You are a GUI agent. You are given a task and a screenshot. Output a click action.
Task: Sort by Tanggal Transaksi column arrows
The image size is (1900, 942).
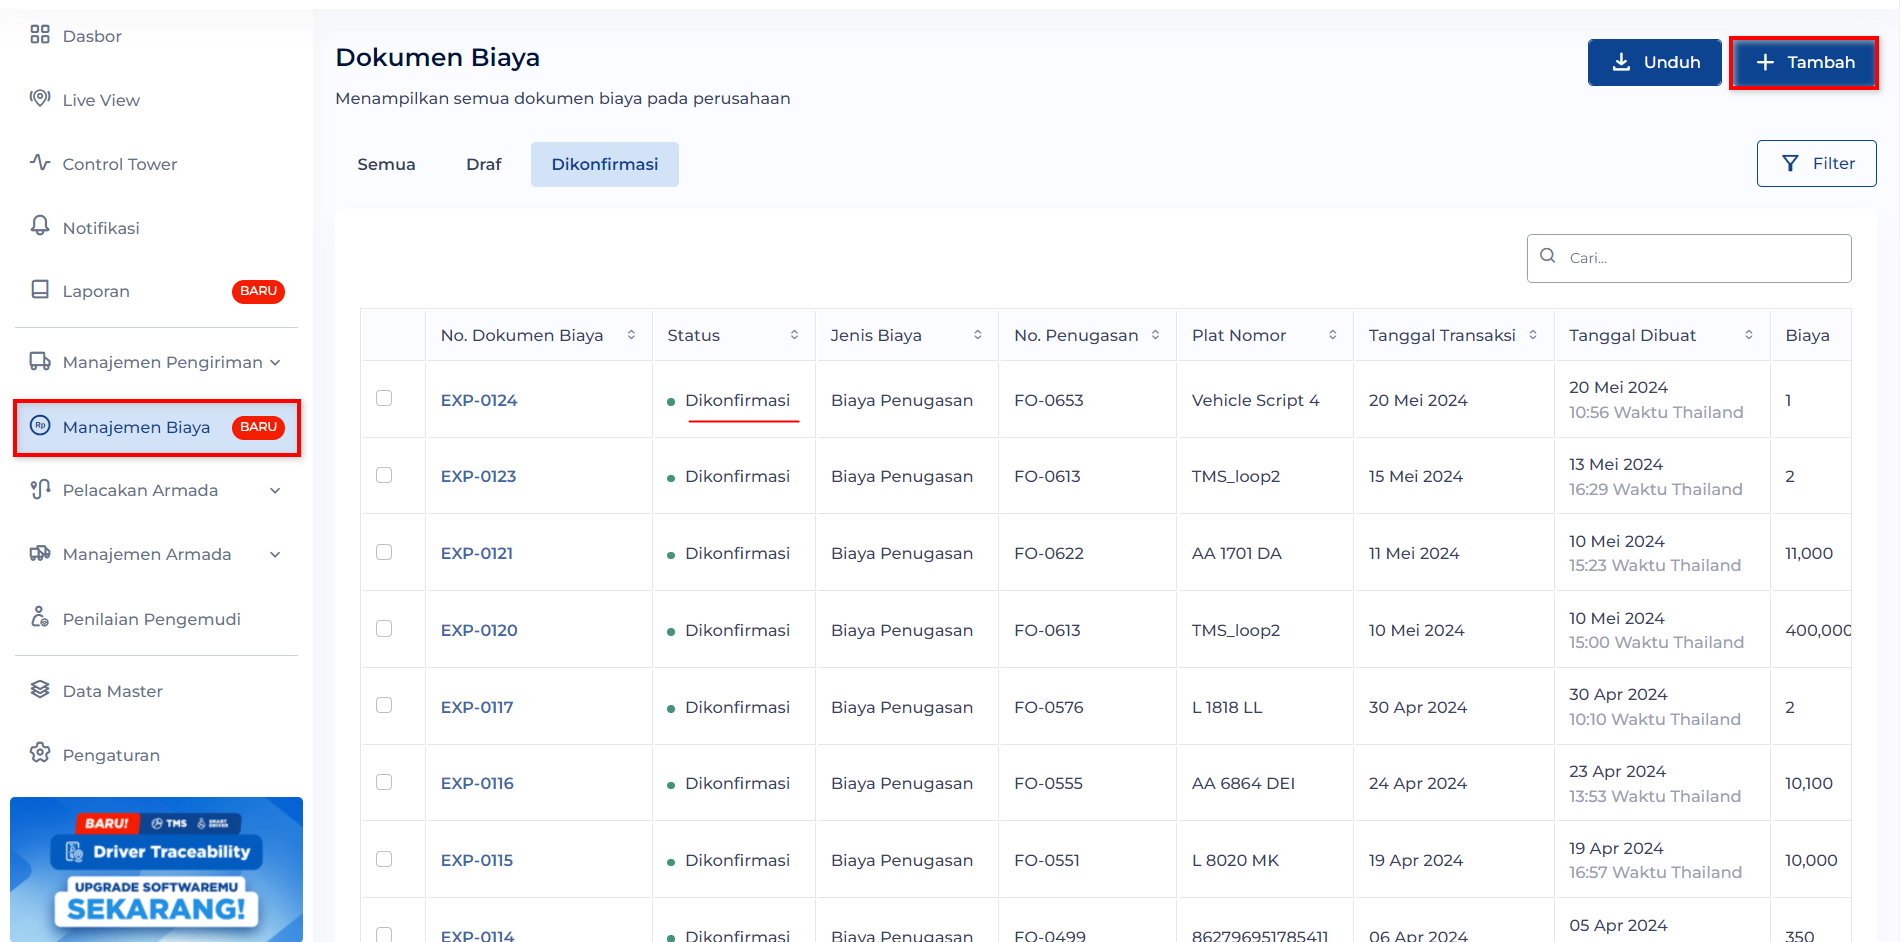[x=1533, y=335]
